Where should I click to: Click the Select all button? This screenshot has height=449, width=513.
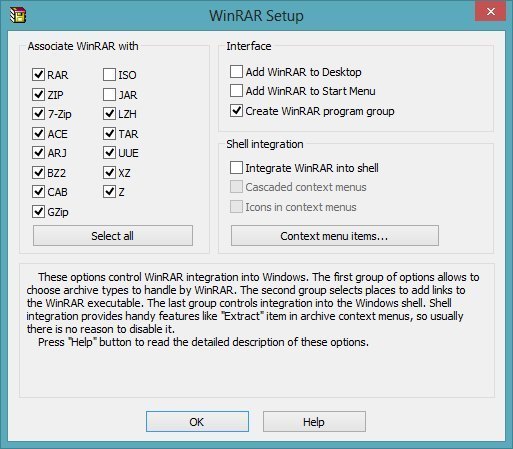pos(113,236)
